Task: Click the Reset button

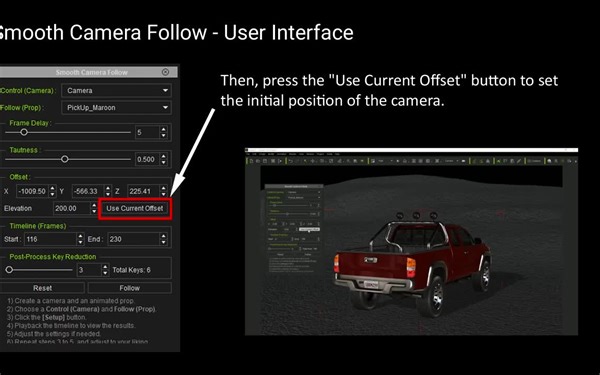Action: 42,288
